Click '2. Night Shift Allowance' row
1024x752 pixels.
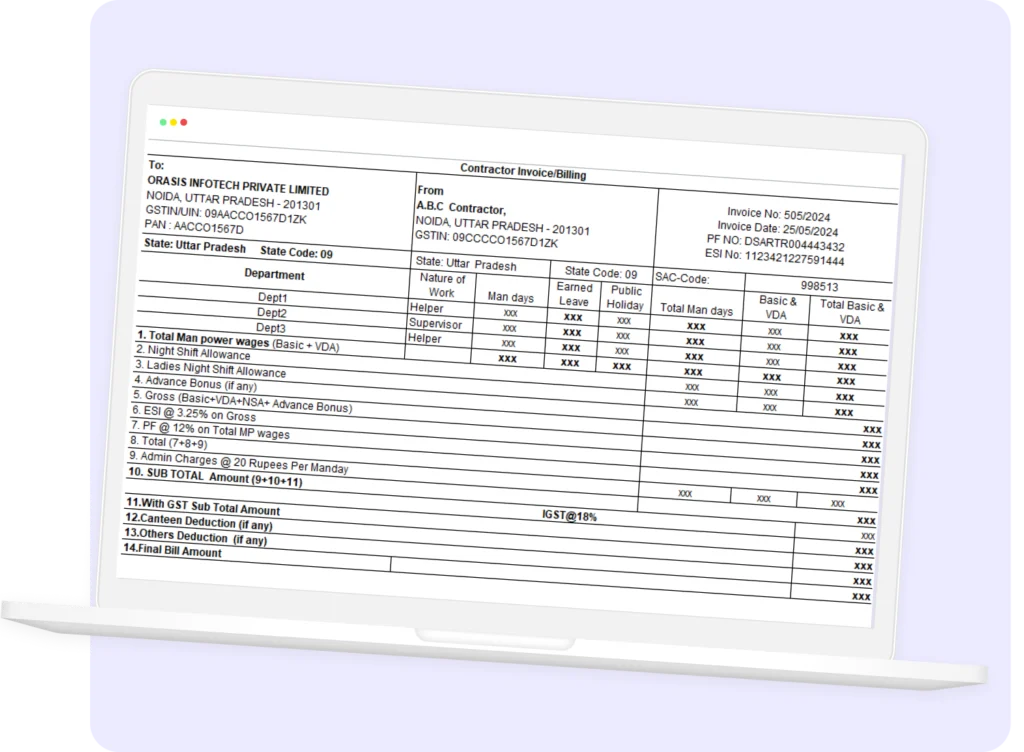[x=193, y=352]
